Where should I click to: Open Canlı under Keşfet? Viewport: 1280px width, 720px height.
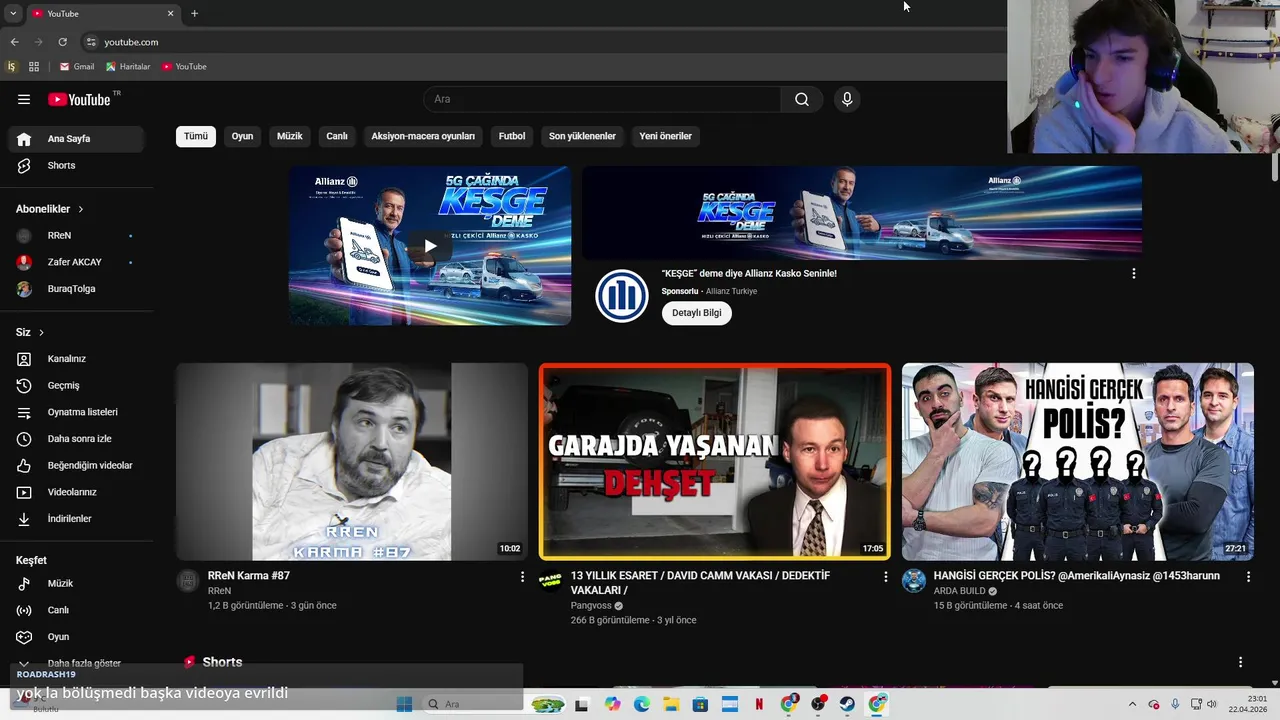pyautogui.click(x=76, y=610)
